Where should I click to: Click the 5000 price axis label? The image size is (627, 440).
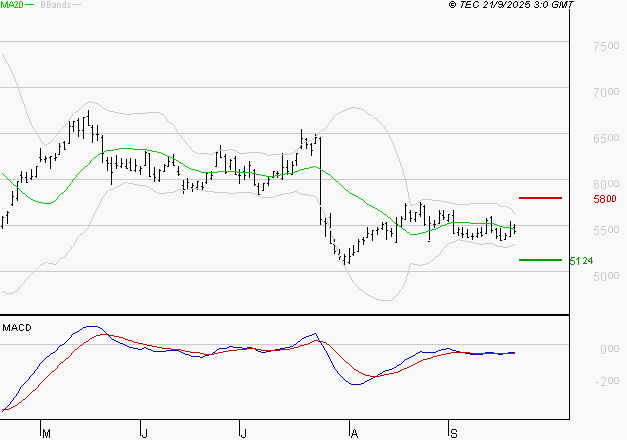(x=606, y=277)
